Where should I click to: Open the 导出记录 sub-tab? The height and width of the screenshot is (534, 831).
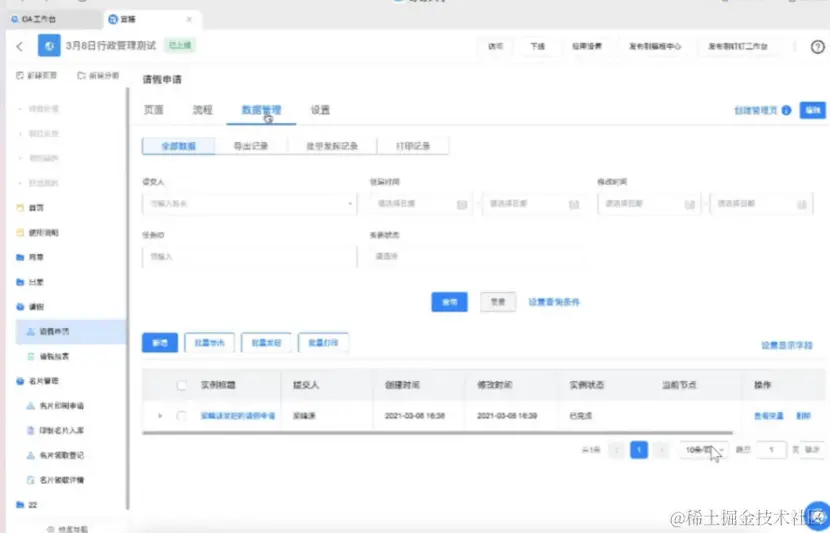pyautogui.click(x=251, y=146)
